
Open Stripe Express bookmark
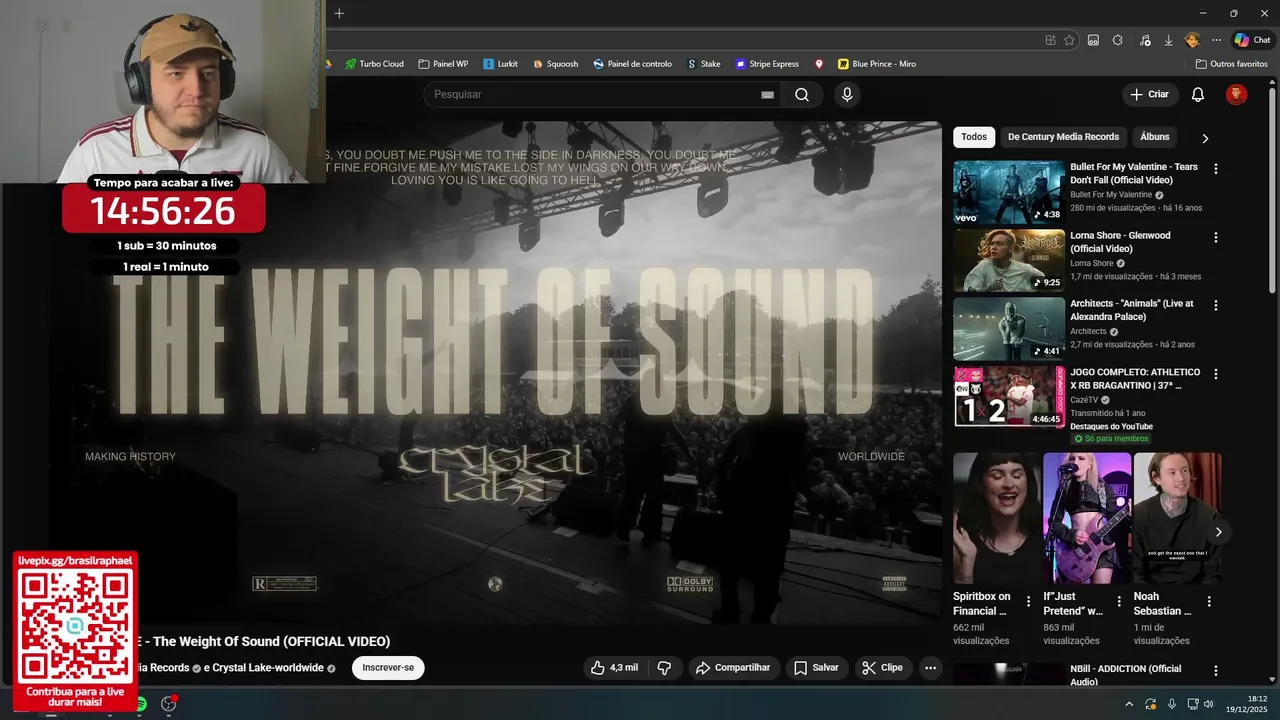[x=767, y=64]
